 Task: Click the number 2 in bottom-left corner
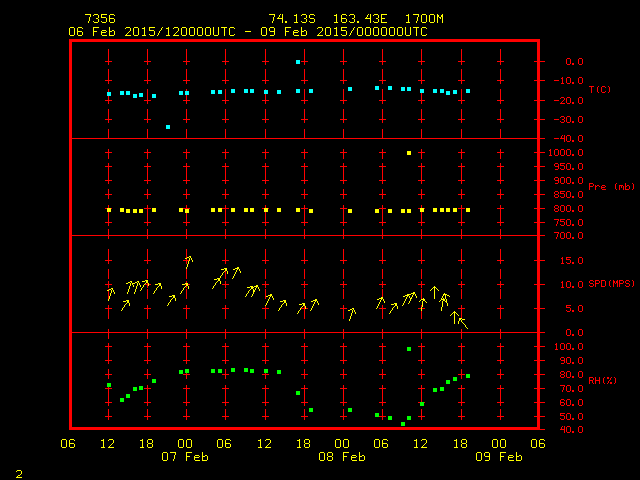click(x=18, y=472)
